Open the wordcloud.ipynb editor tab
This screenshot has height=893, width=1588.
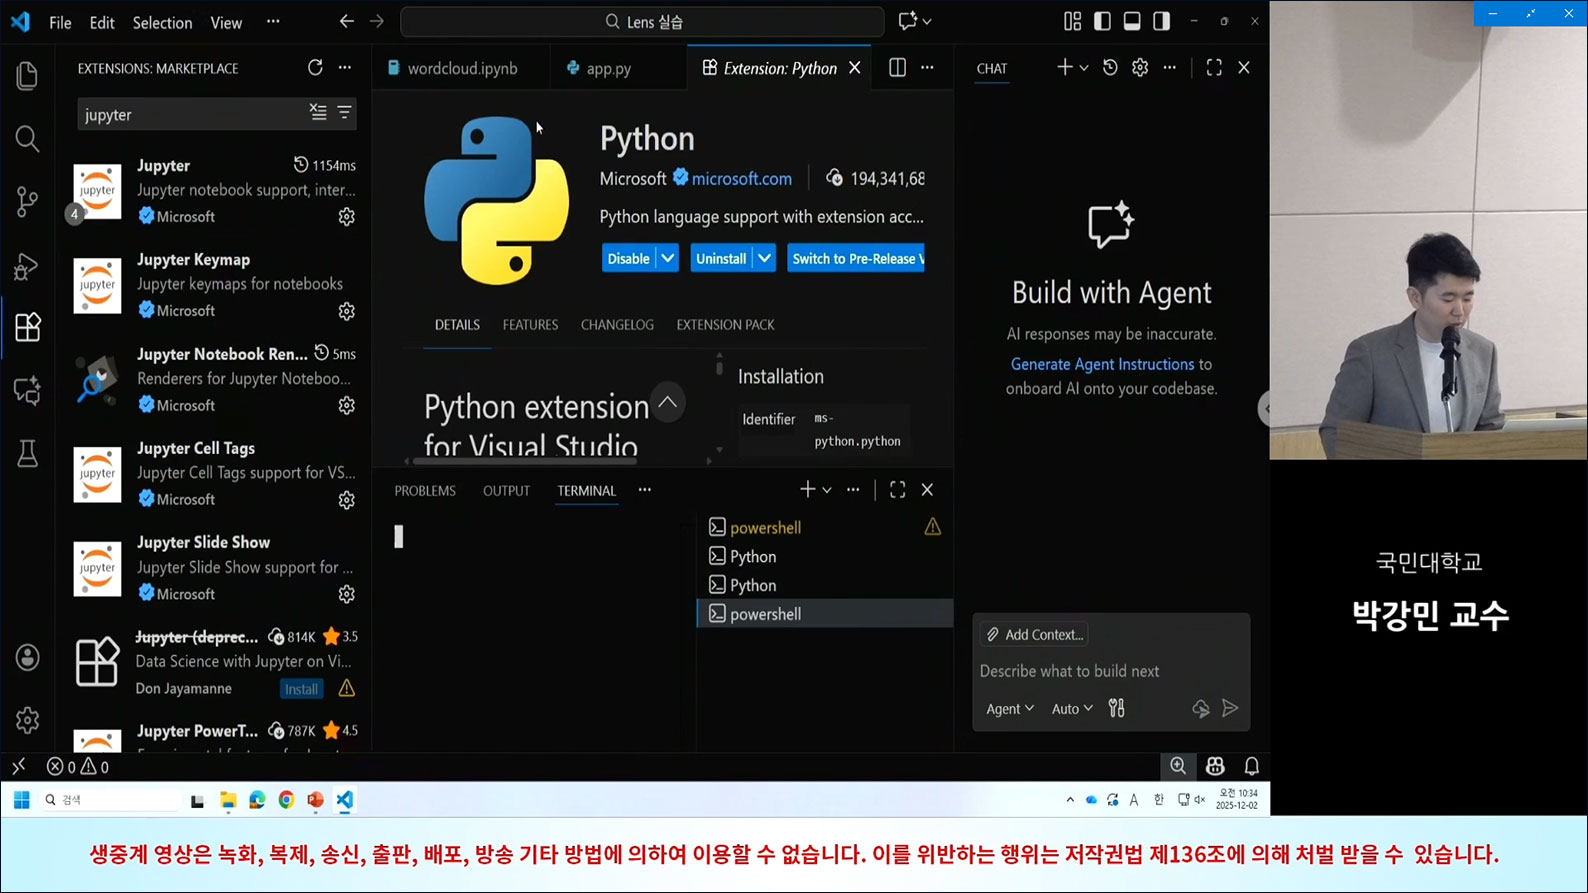pos(462,68)
